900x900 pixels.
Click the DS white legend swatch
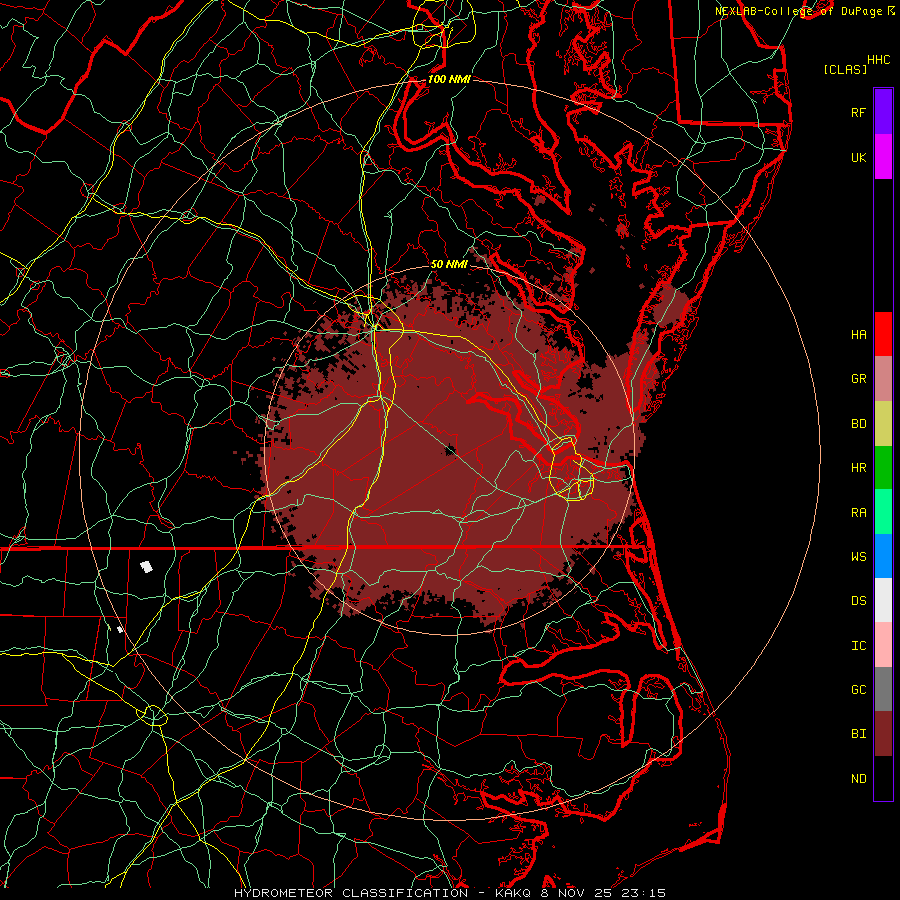pyautogui.click(x=883, y=600)
